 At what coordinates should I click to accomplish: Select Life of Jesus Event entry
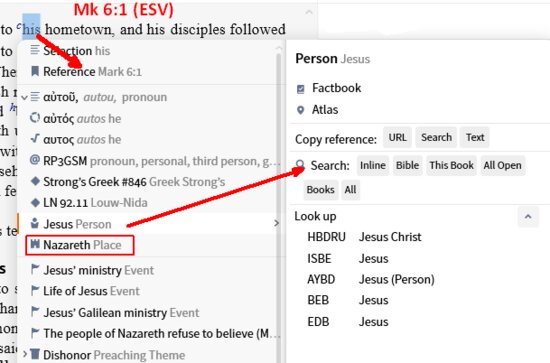[x=148, y=291]
